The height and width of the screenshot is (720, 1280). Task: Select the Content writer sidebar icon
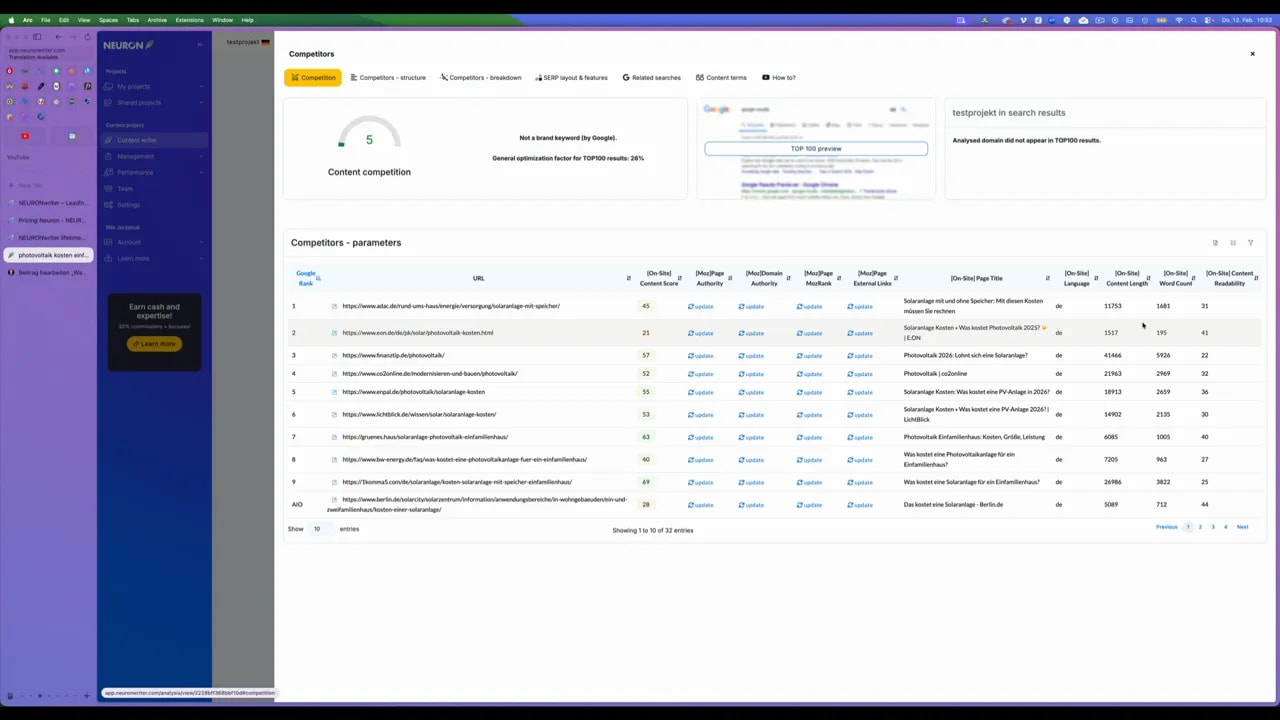tap(110, 140)
